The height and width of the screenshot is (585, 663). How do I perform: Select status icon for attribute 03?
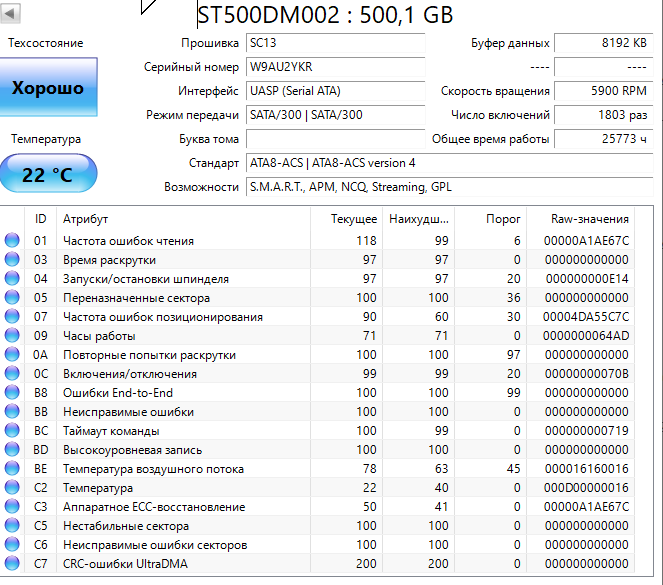point(12,259)
